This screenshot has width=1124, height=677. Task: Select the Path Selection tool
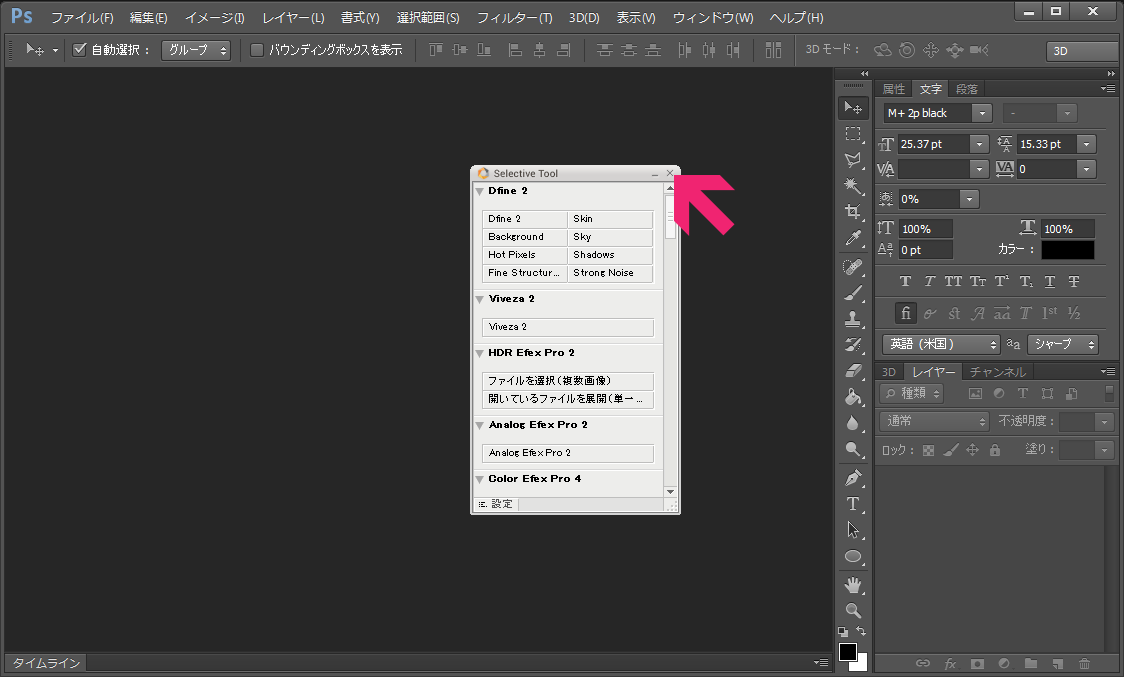852,530
